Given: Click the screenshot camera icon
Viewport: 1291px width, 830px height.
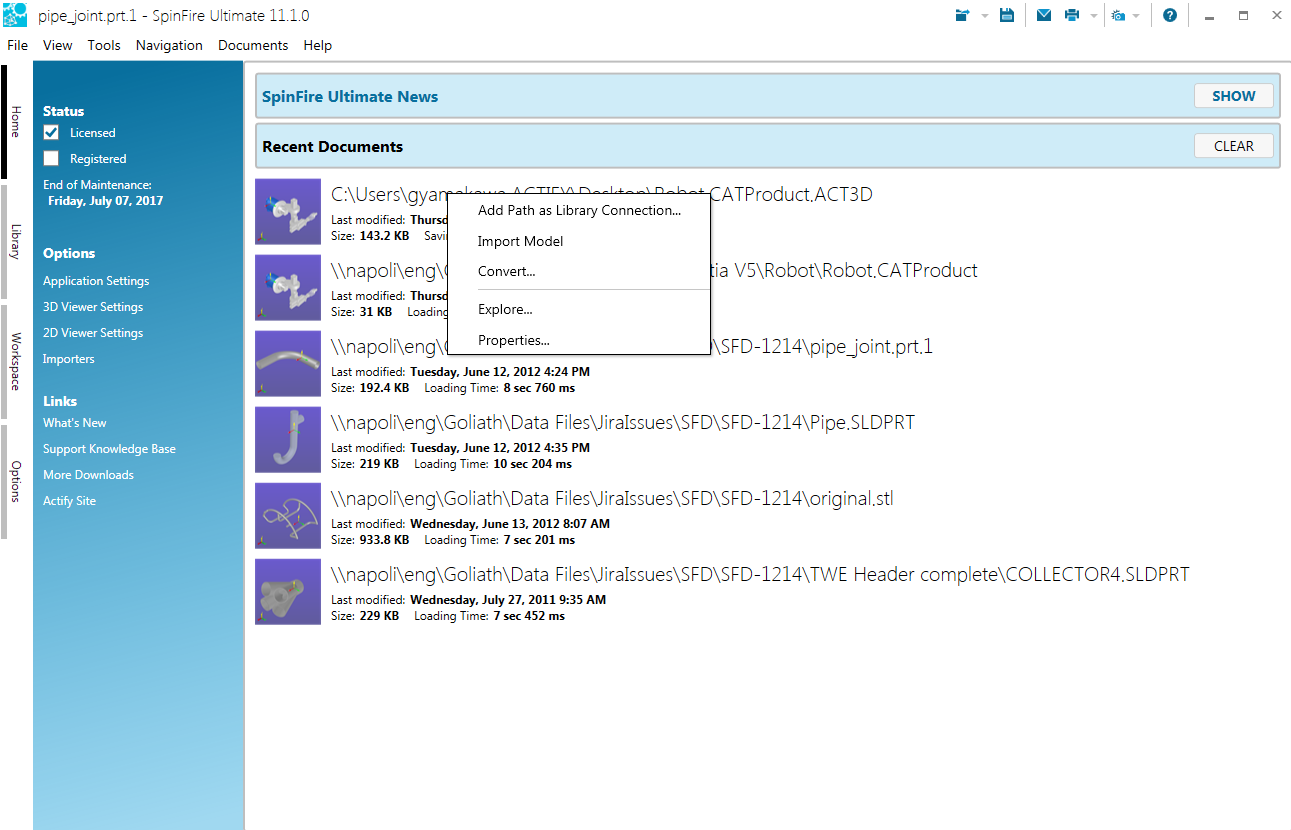Looking at the screenshot, I should coord(1118,16).
